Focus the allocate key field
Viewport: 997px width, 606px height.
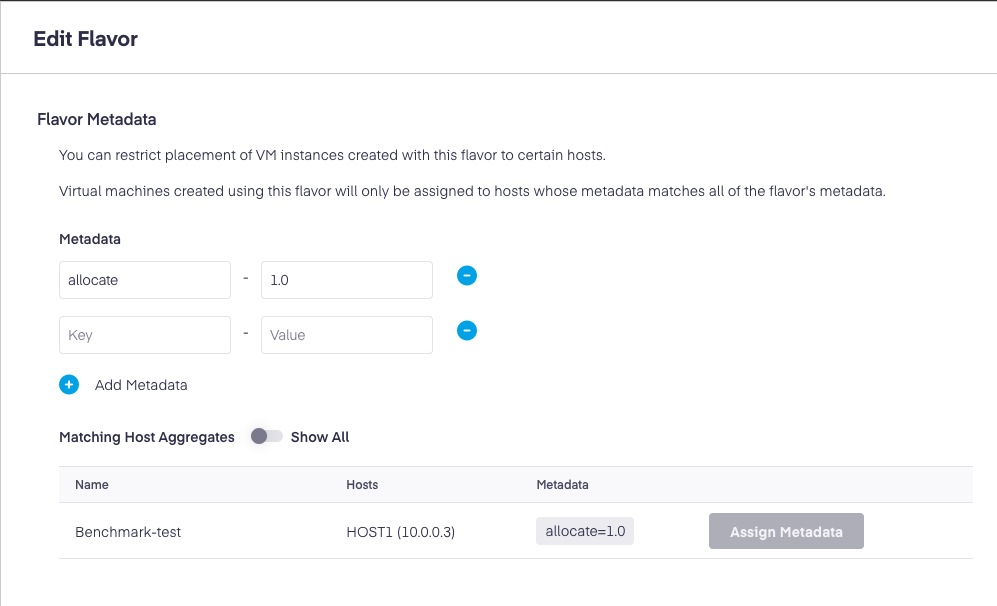(145, 280)
